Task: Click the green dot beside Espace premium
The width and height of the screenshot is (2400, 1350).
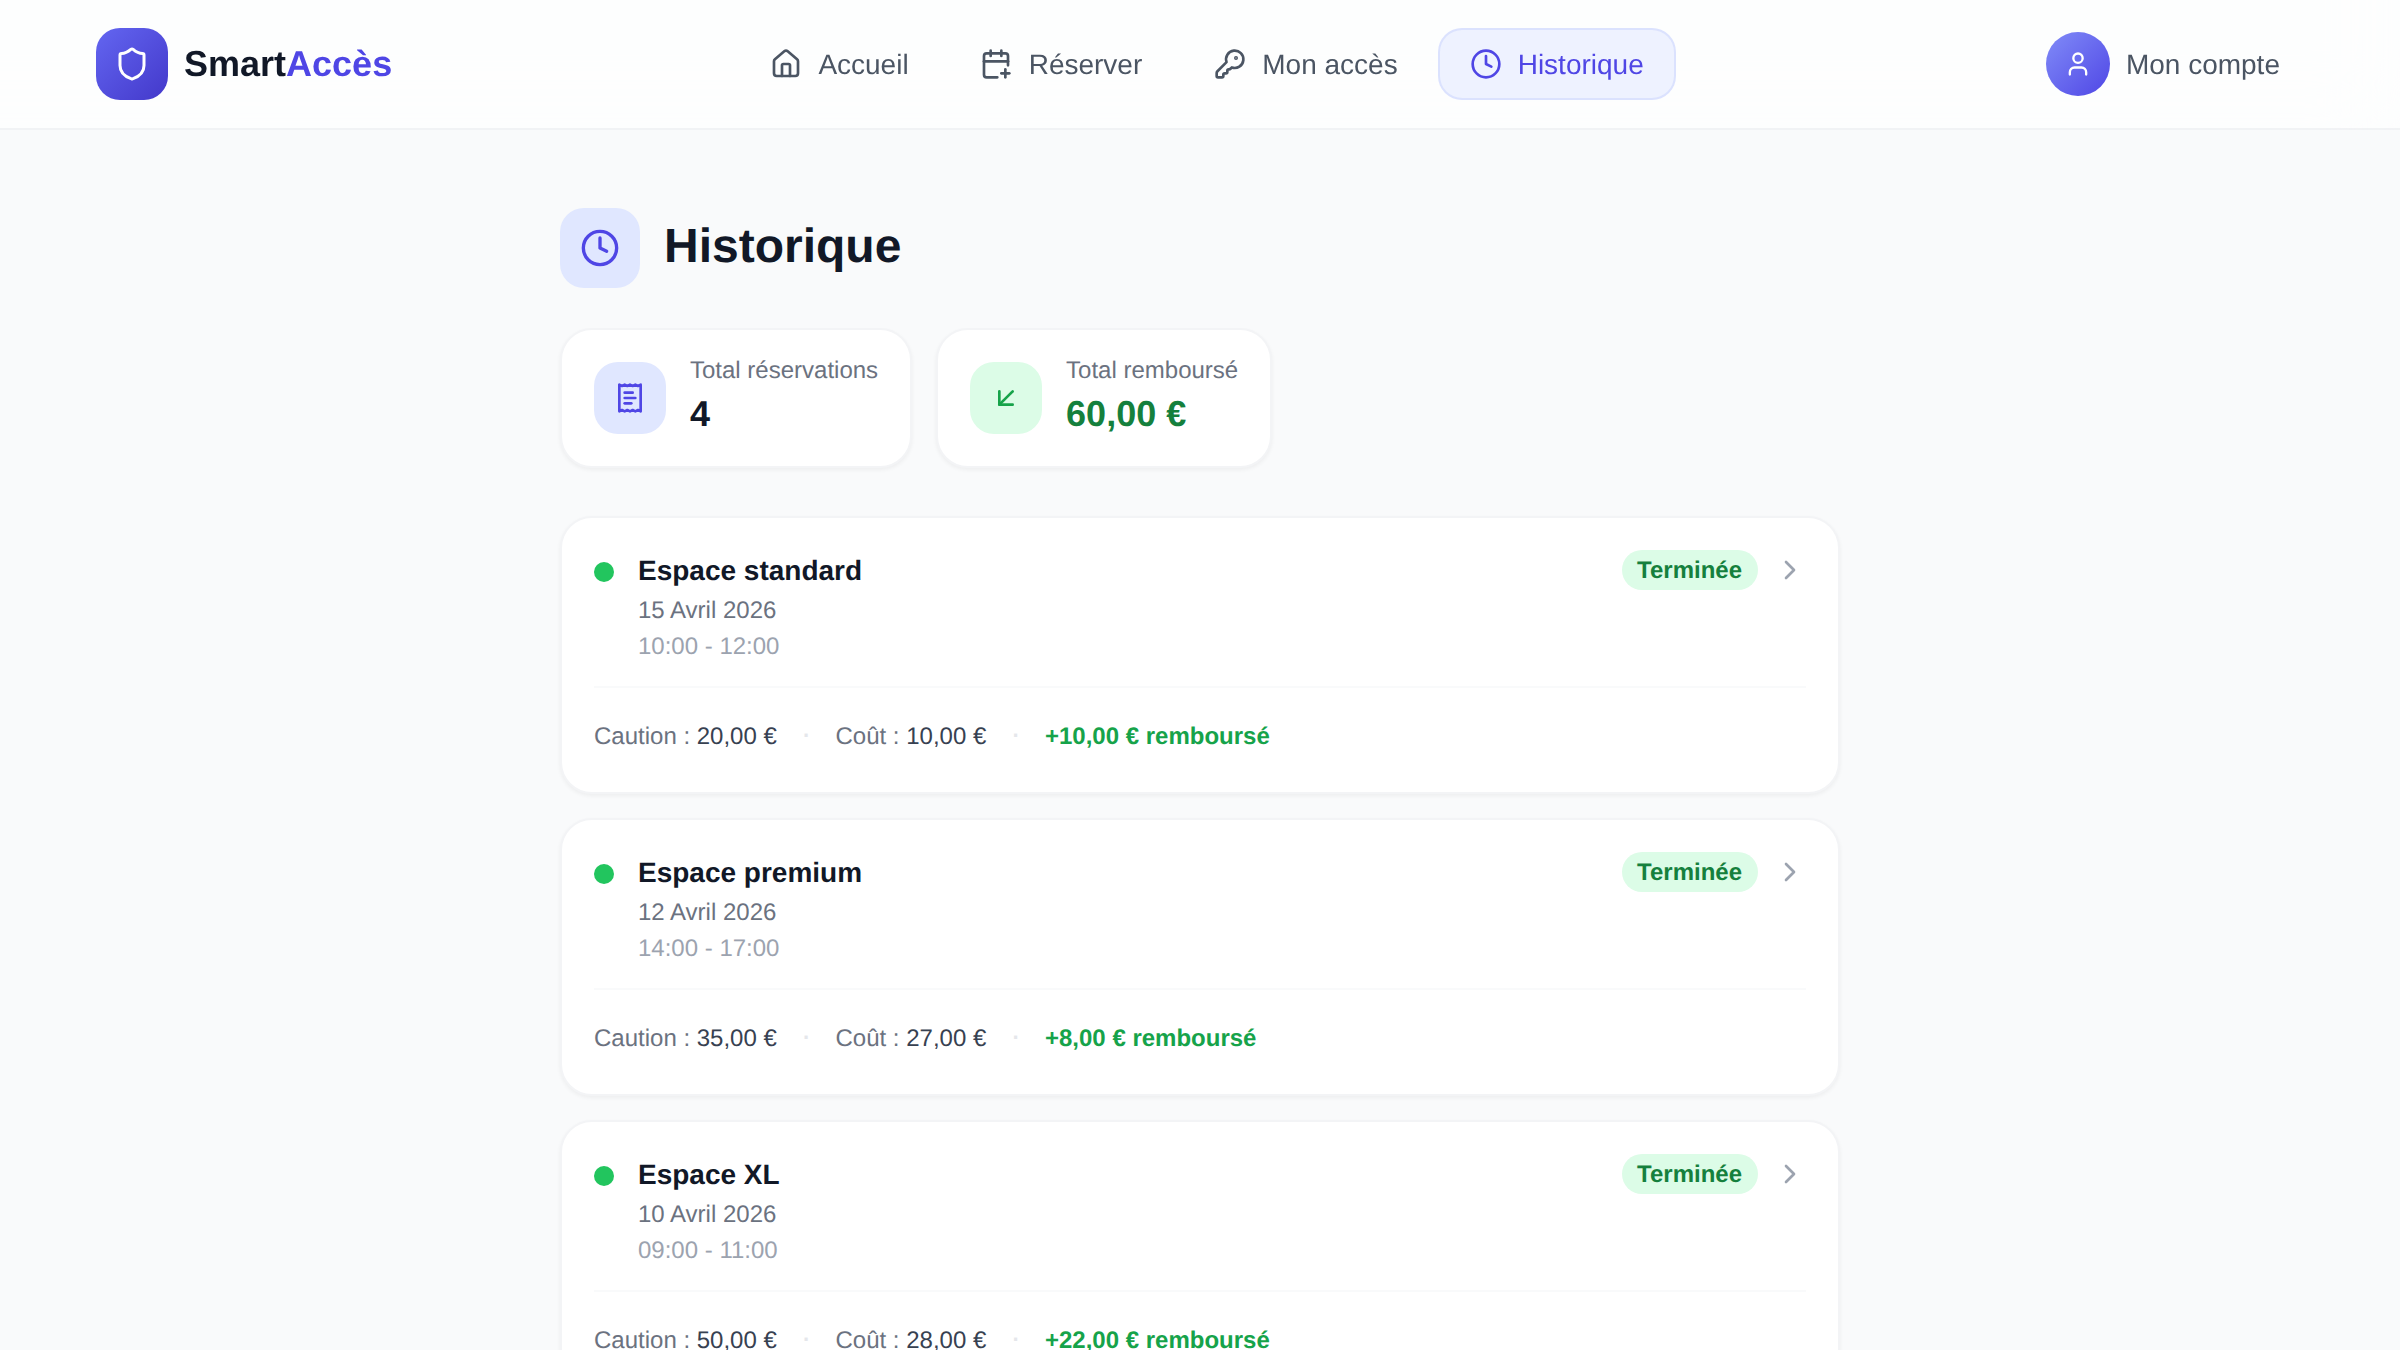Action: pos(604,874)
